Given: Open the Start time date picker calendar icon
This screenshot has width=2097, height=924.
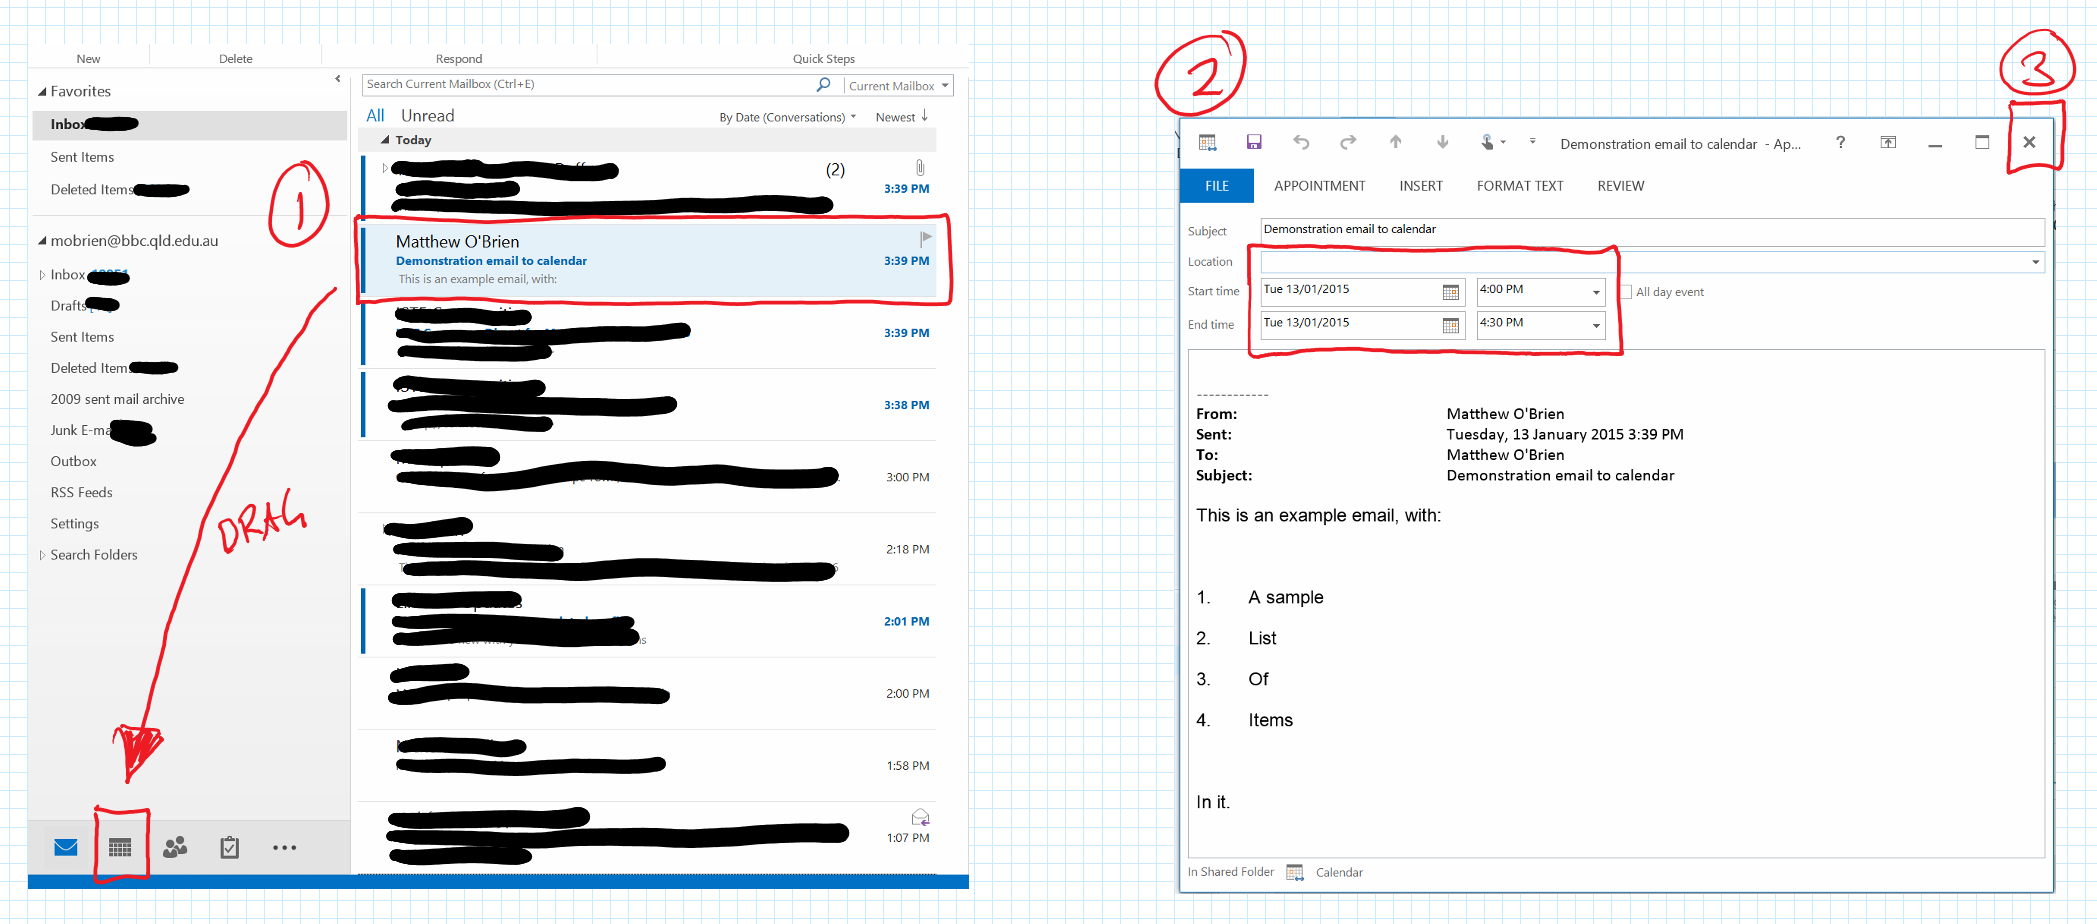Looking at the screenshot, I should pyautogui.click(x=1450, y=291).
